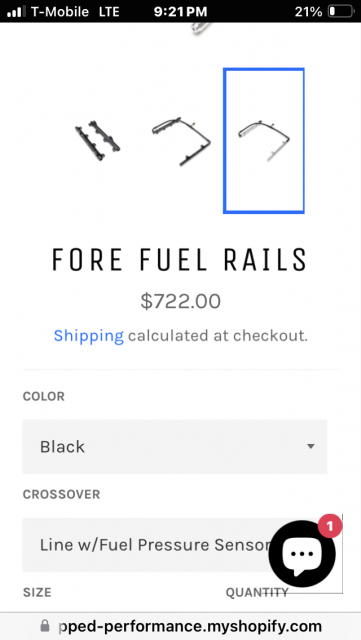
Task: Select the highlighted third product thumbnail
Action: click(x=264, y=141)
